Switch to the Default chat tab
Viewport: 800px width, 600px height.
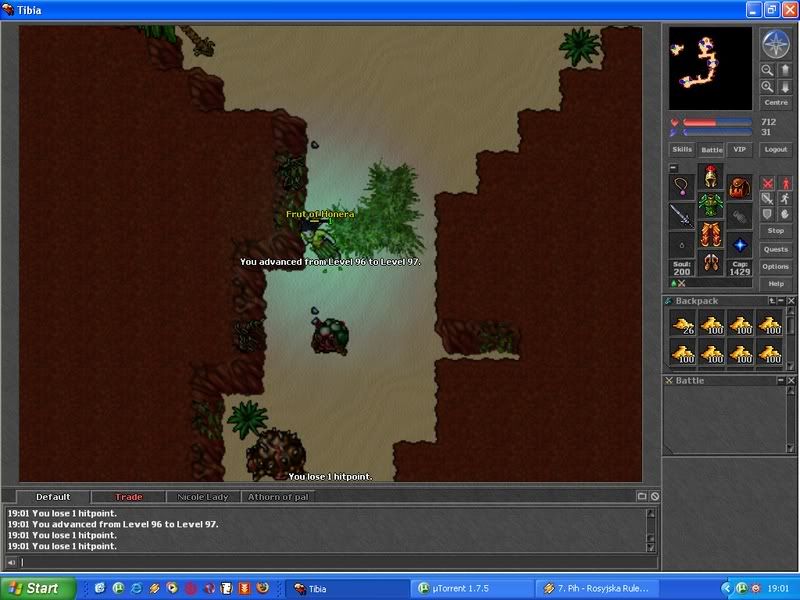(53, 497)
